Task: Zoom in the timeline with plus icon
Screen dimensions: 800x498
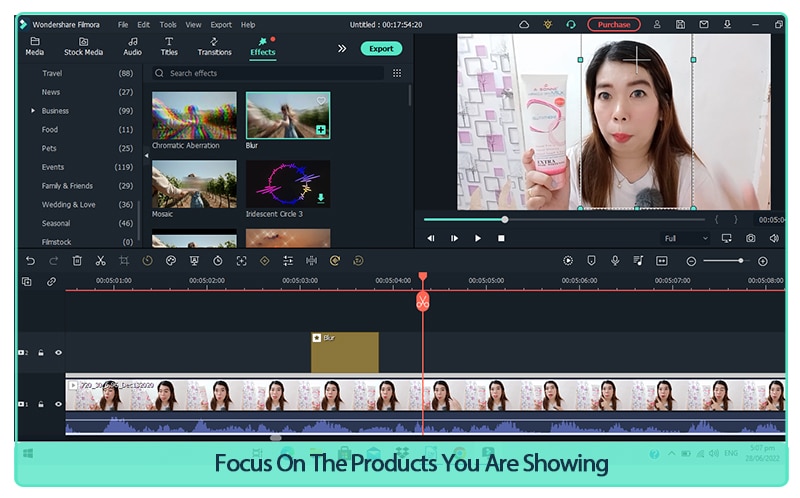Action: tap(763, 261)
